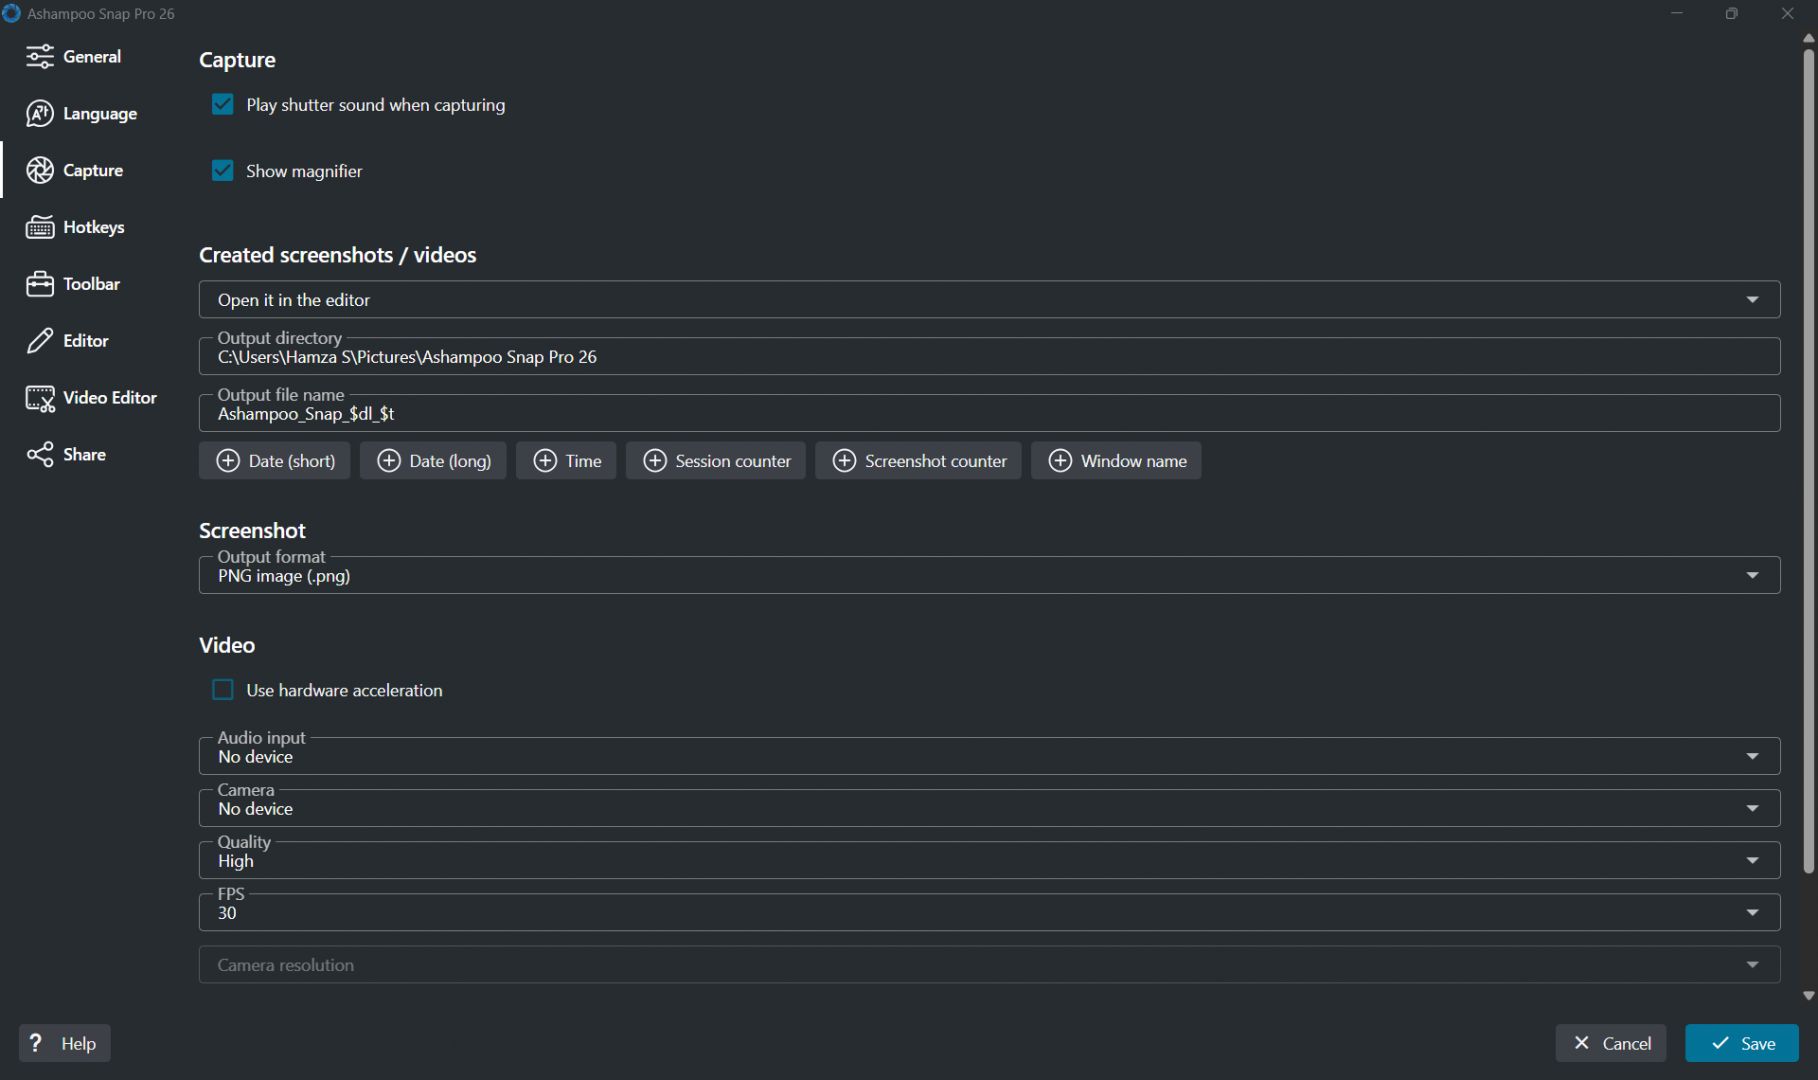Click the 'Screenshot' section heading
1818x1080 pixels.
coord(252,531)
